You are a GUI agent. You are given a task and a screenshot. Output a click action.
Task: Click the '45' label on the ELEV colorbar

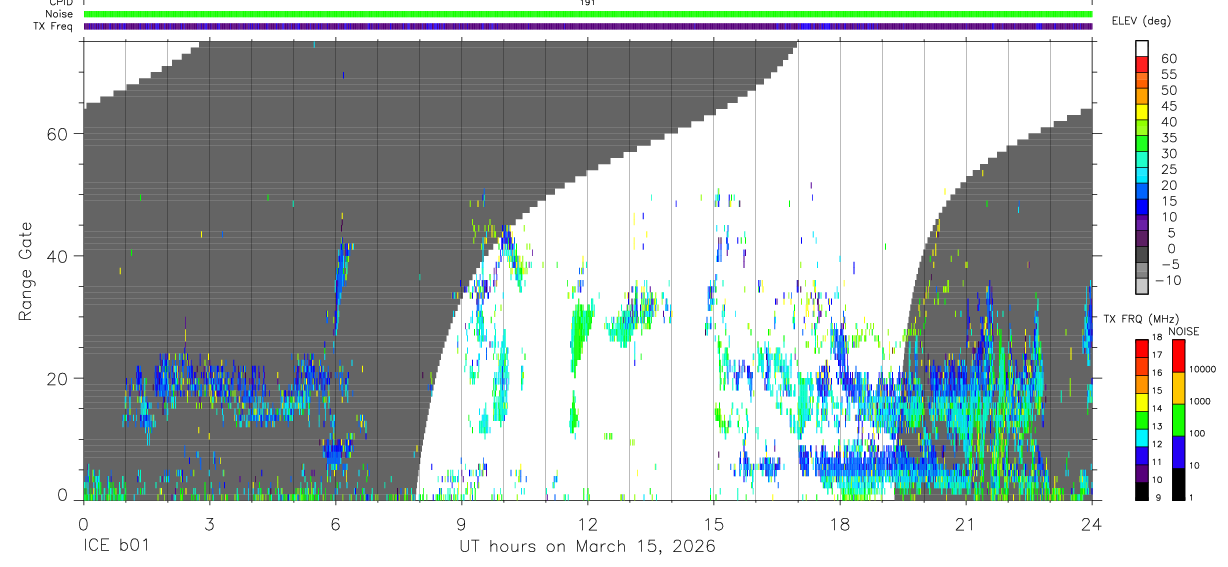(x=1169, y=107)
